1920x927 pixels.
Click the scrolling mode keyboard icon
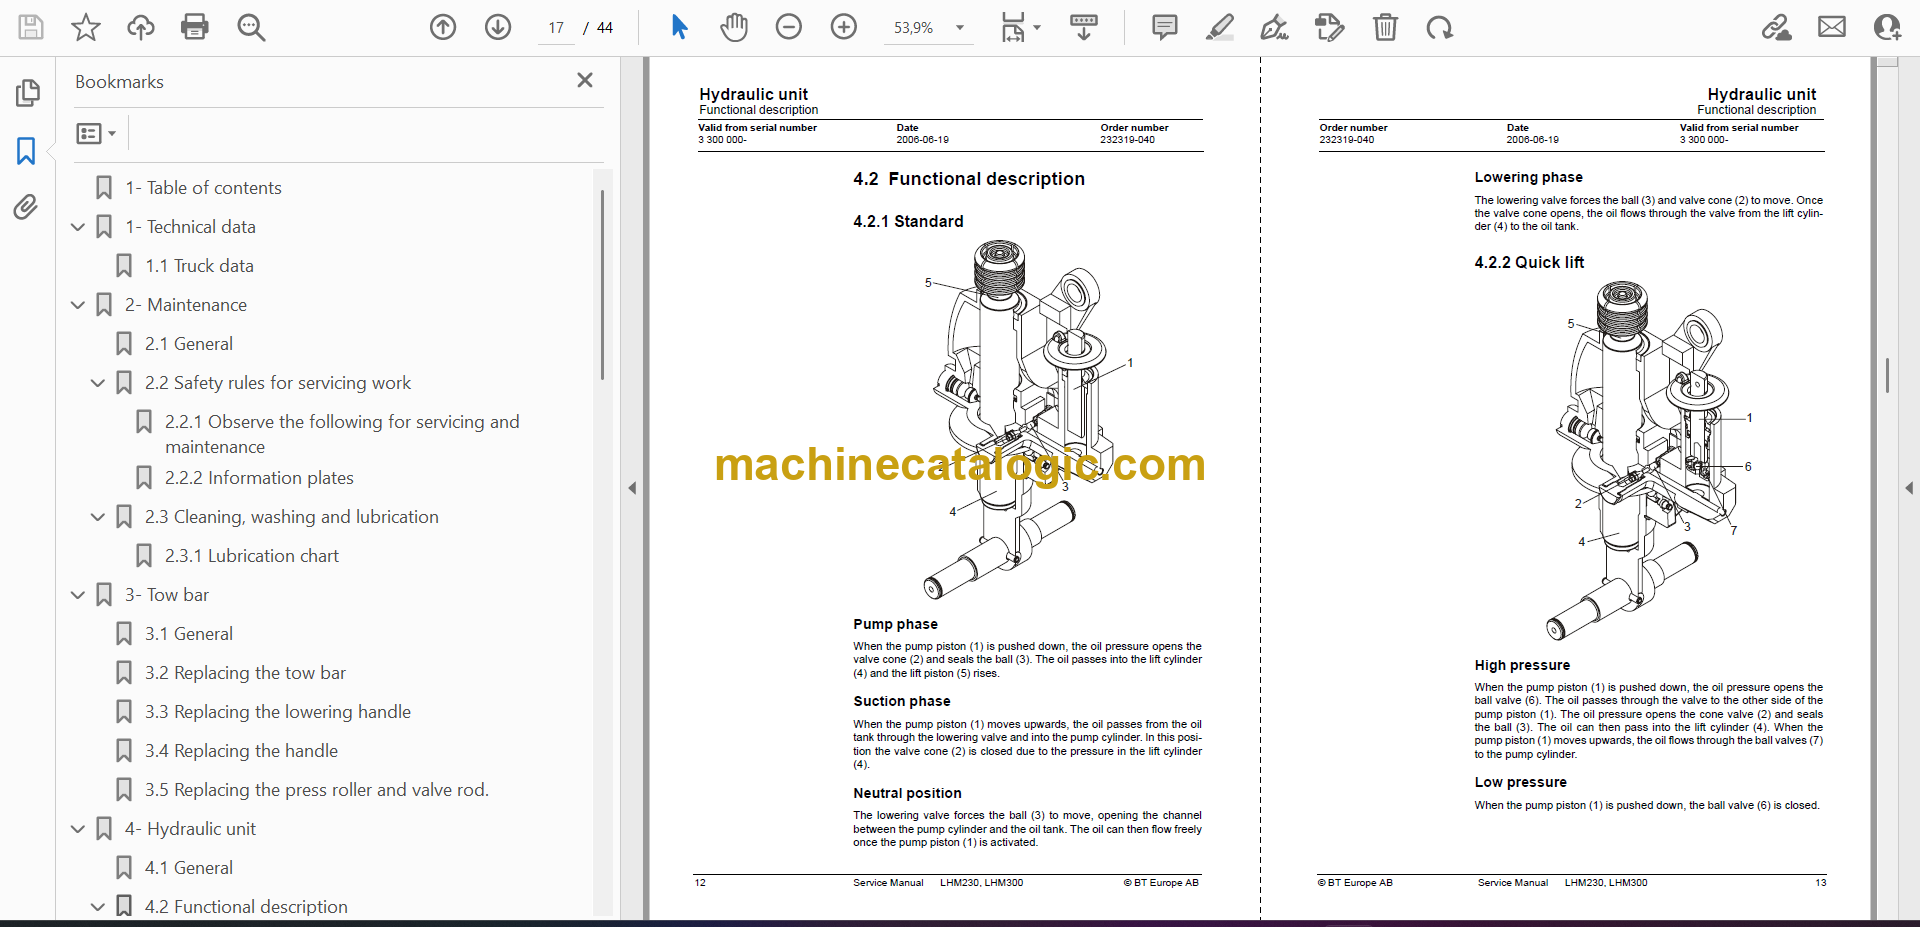coord(1084,27)
